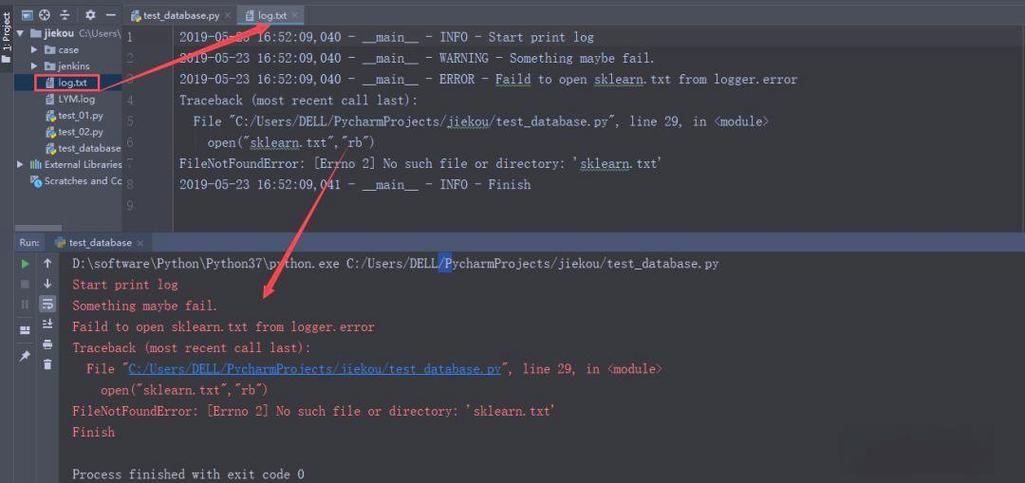Click line number 4 in the editor gutter
The width and height of the screenshot is (1025, 483).
coord(130,101)
